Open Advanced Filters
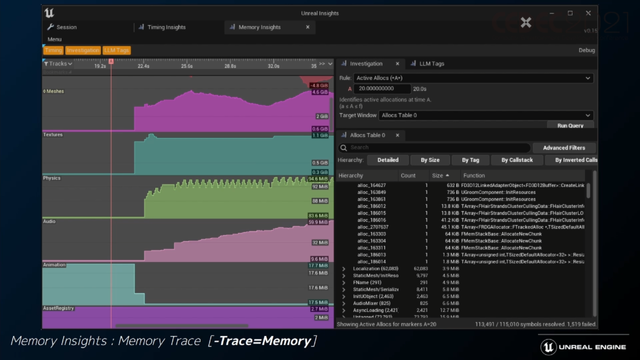The image size is (640, 360). pyautogui.click(x=564, y=148)
